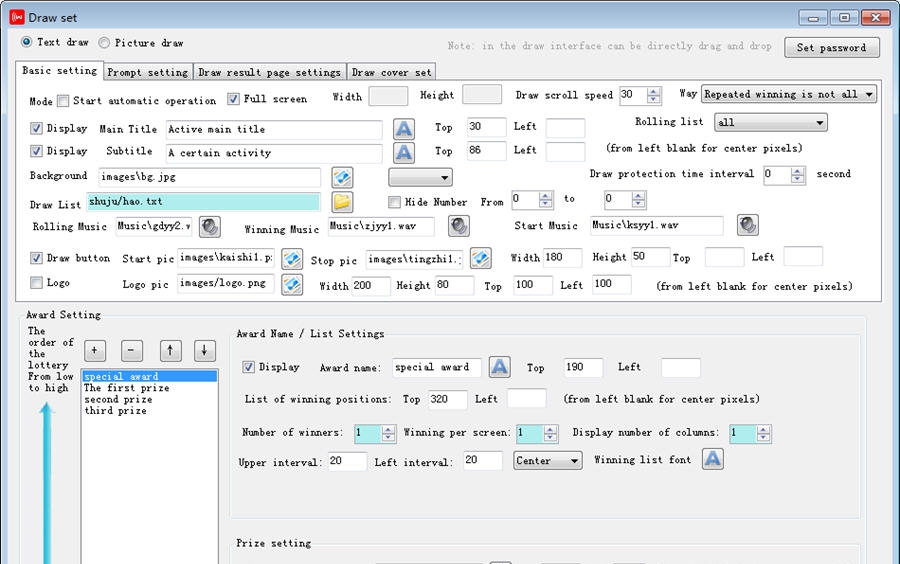Click speaker icon beside Rolling Music

(x=209, y=227)
